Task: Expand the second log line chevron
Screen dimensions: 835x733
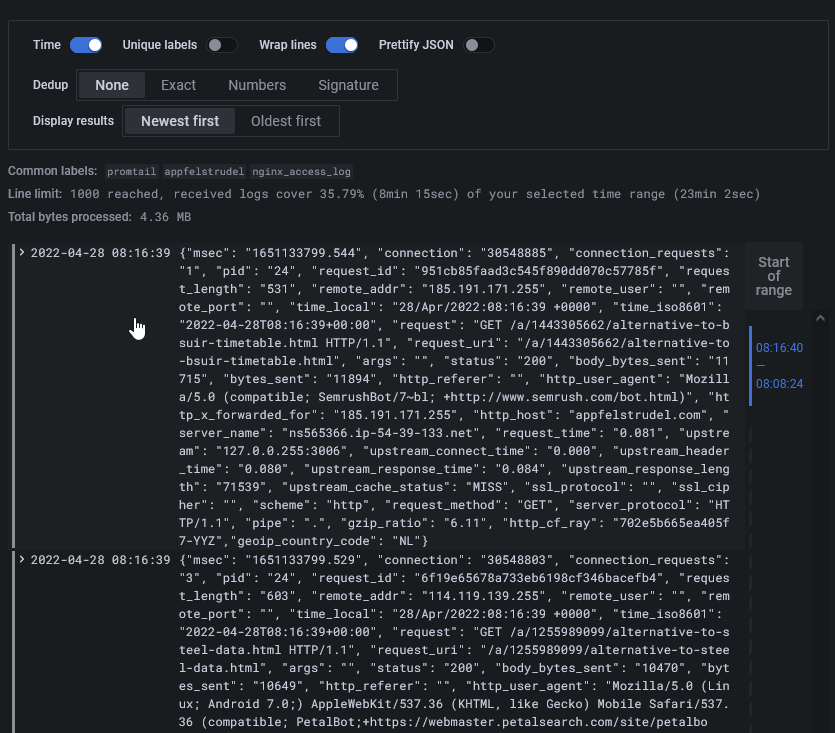Action: (x=20, y=560)
